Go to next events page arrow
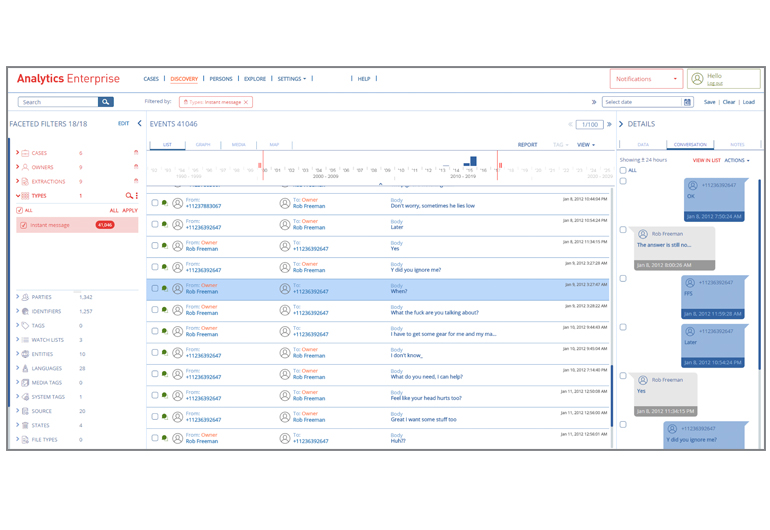This screenshot has height=530, width=770. point(609,125)
